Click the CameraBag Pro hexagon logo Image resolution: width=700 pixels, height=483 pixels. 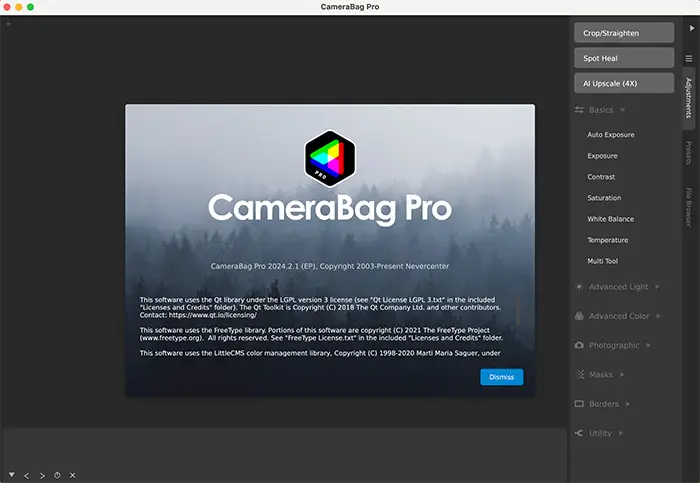[x=330, y=158]
